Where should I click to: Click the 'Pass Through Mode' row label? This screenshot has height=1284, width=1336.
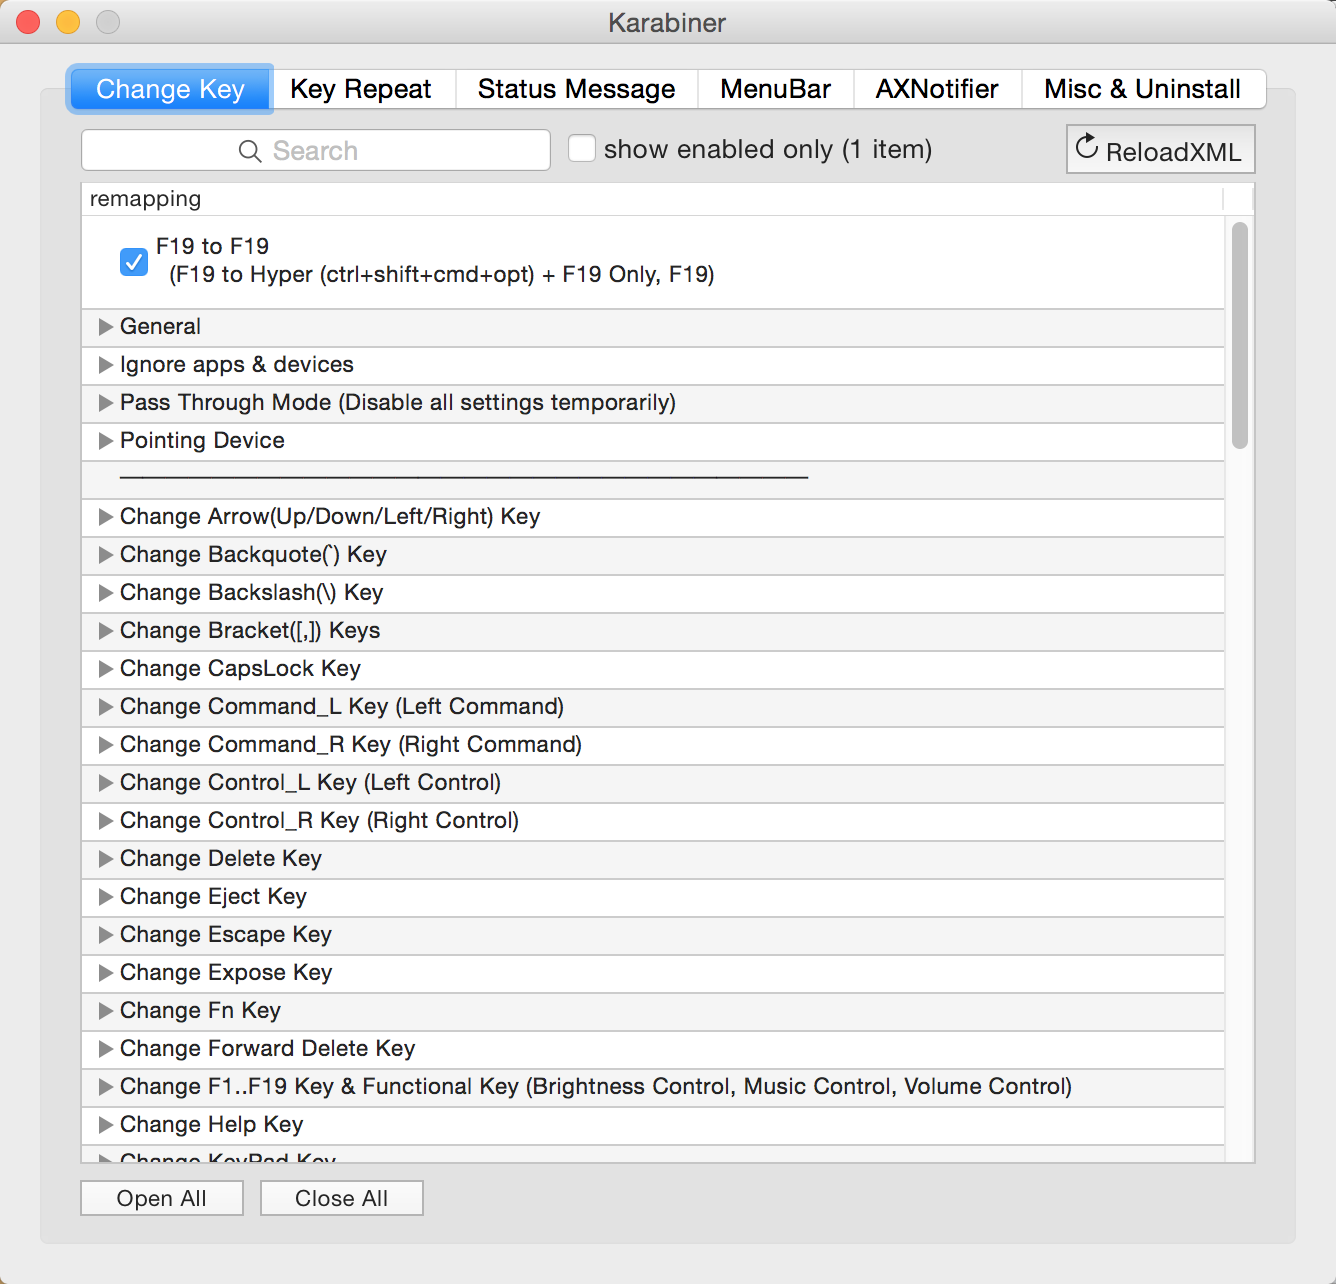tap(398, 403)
